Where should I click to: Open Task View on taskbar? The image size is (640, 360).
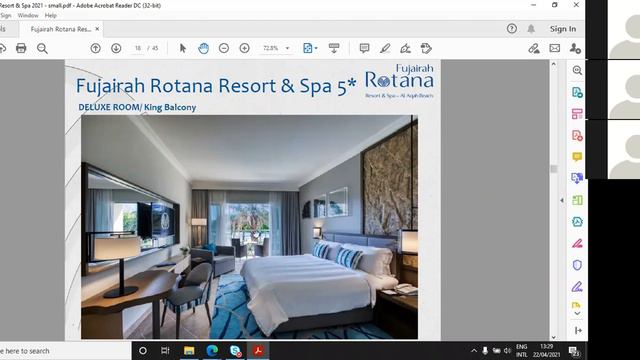[x=165, y=351]
